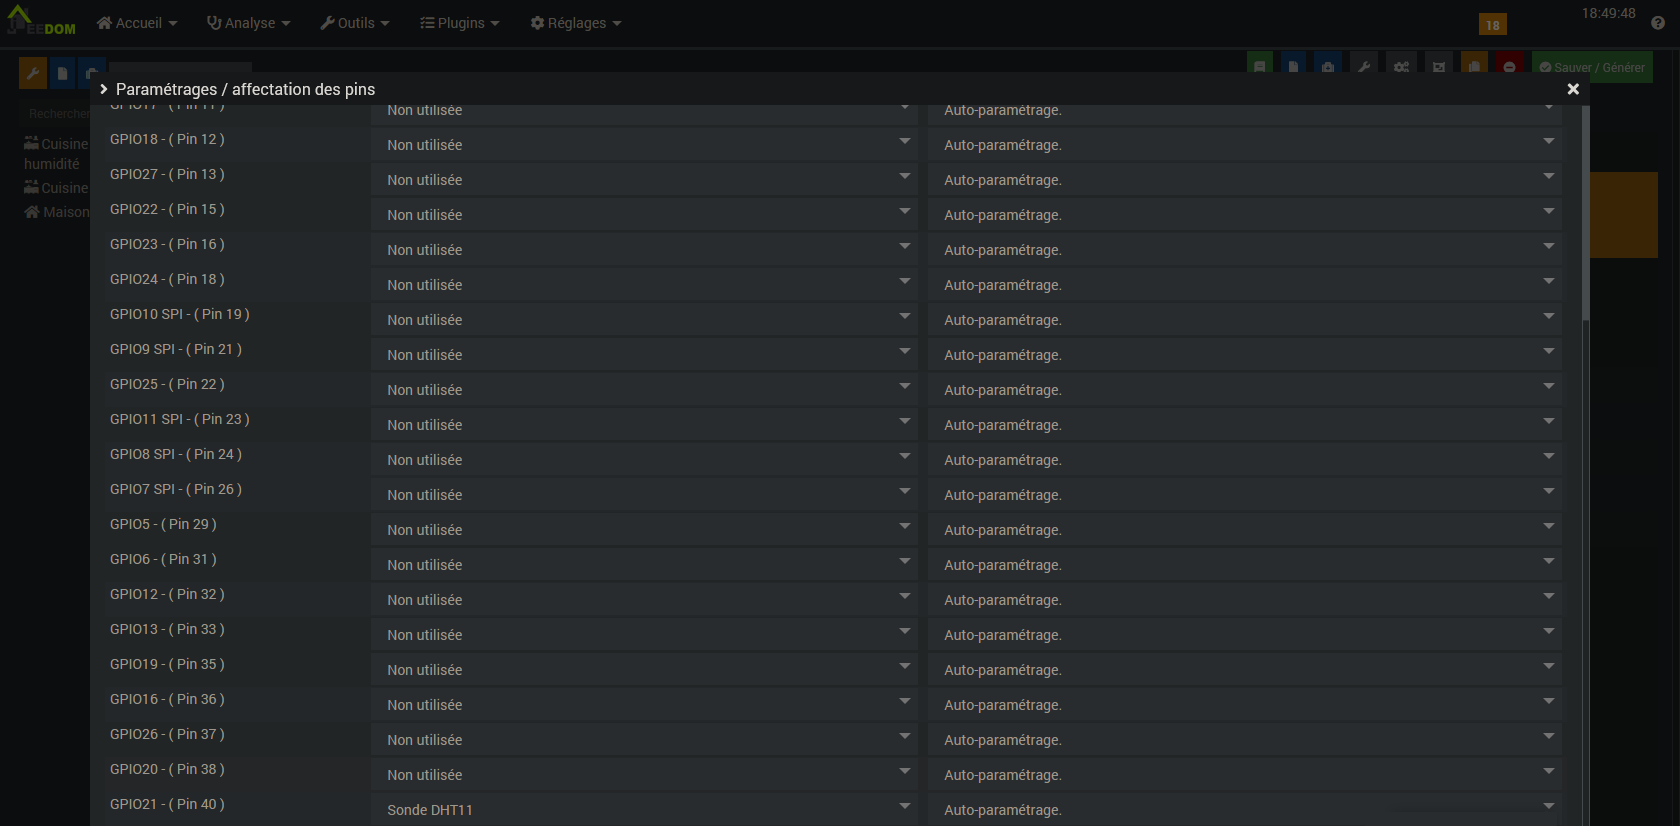Open the Réglages menu

coord(576,23)
